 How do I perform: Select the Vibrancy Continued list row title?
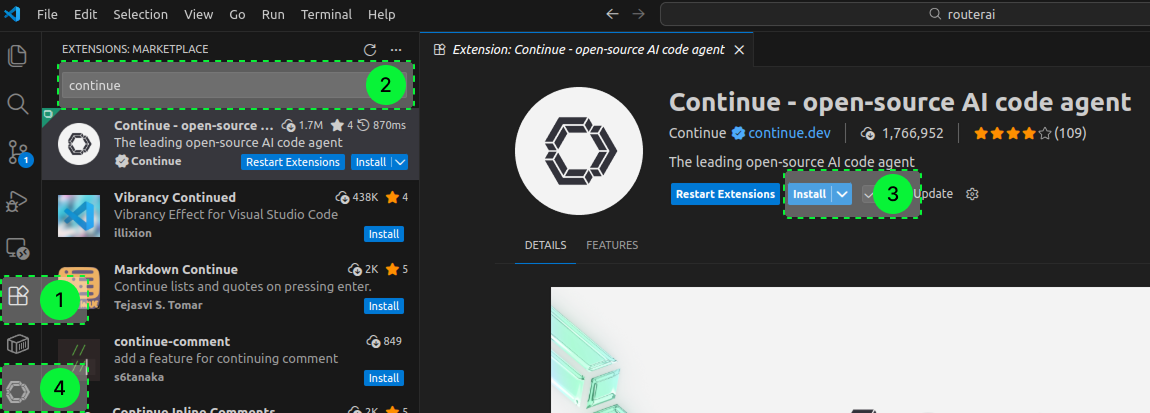point(175,197)
